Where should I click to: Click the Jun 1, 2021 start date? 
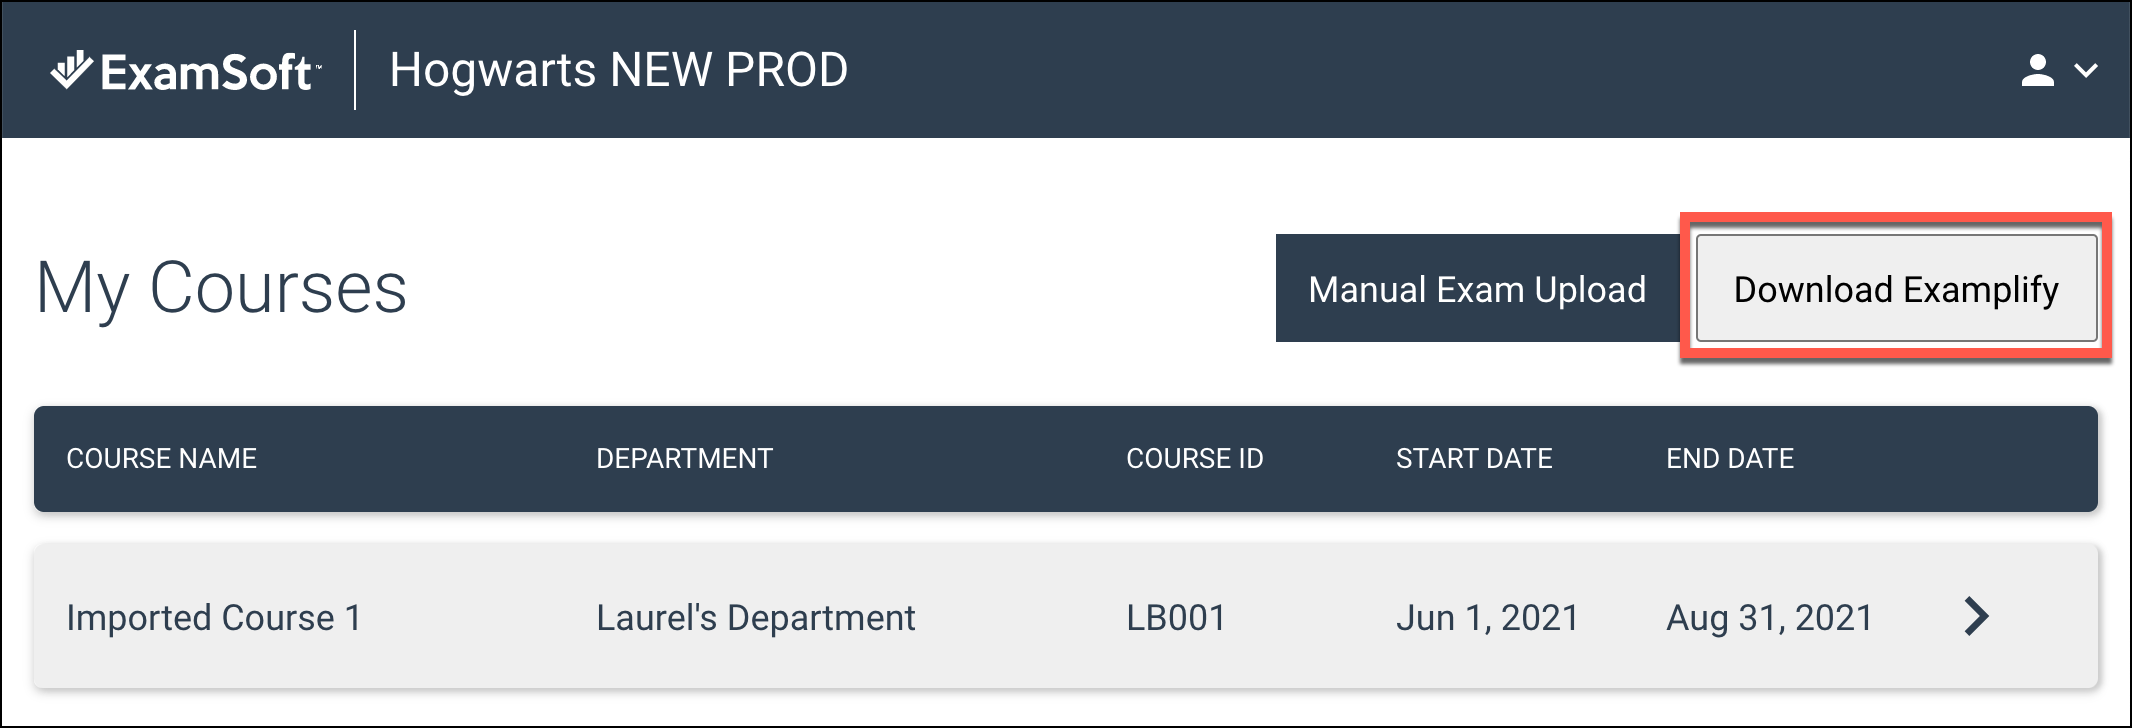click(1487, 618)
